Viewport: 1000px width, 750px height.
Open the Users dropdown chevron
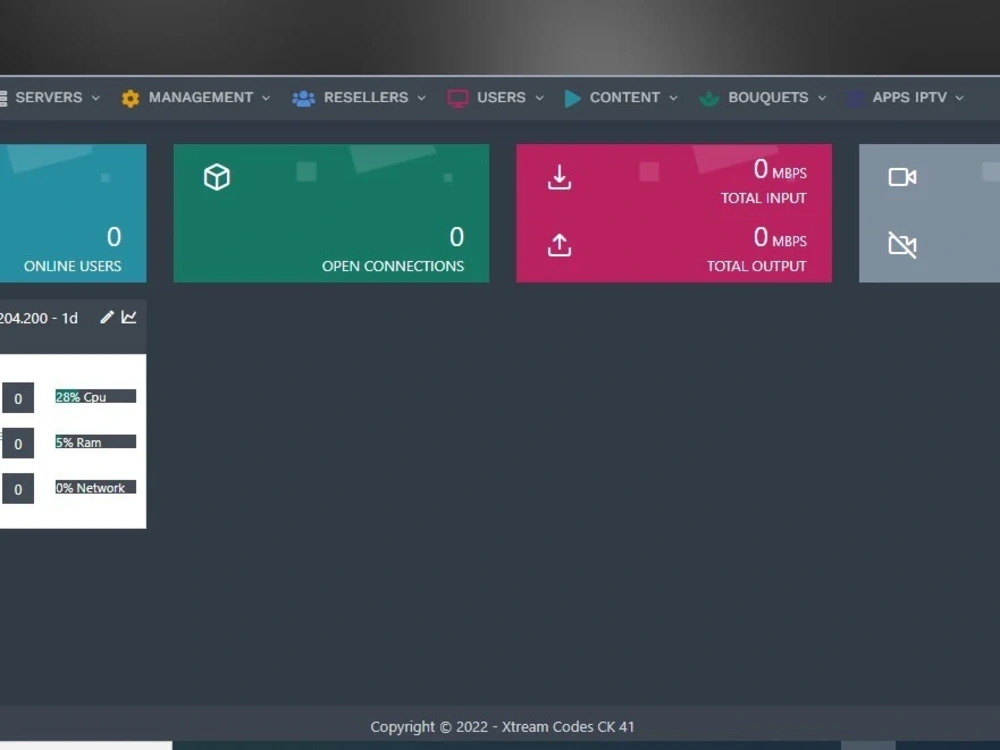540,98
